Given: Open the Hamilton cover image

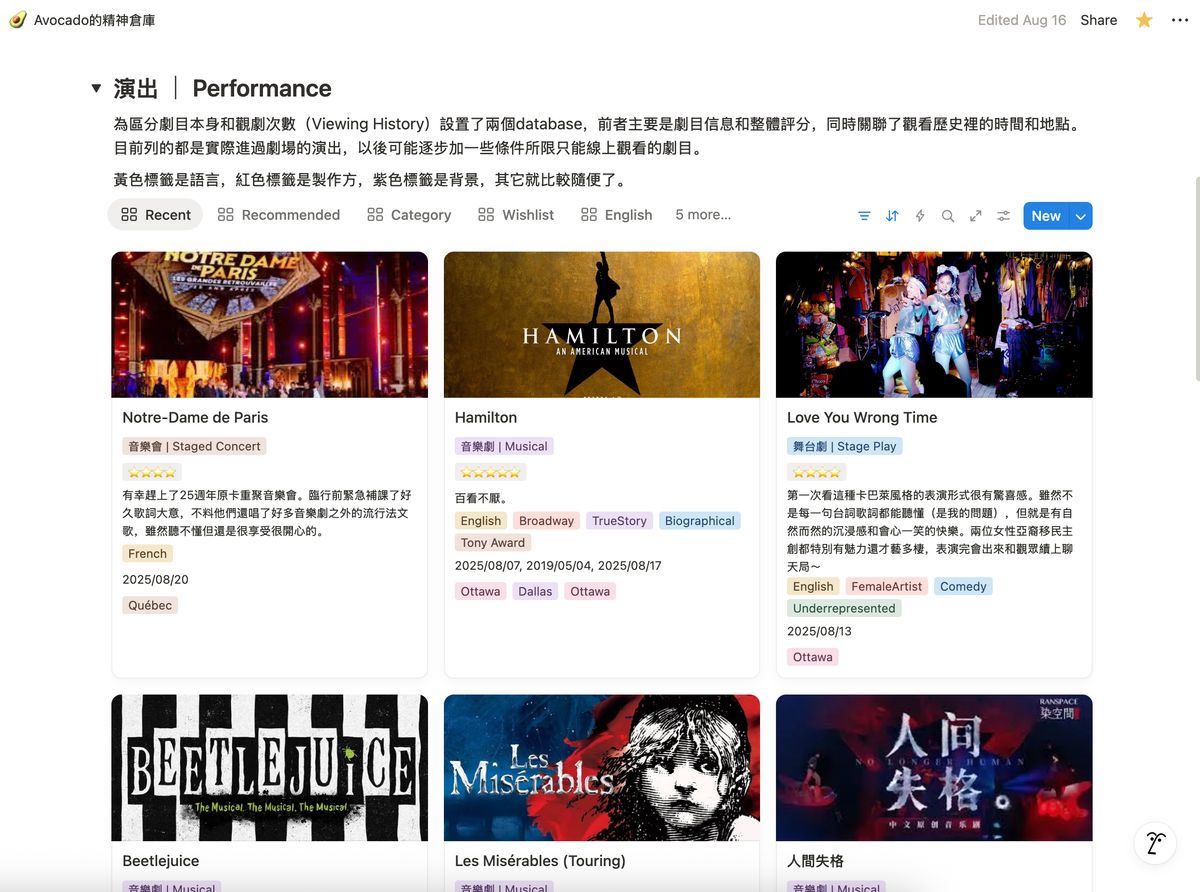Looking at the screenshot, I should [602, 325].
